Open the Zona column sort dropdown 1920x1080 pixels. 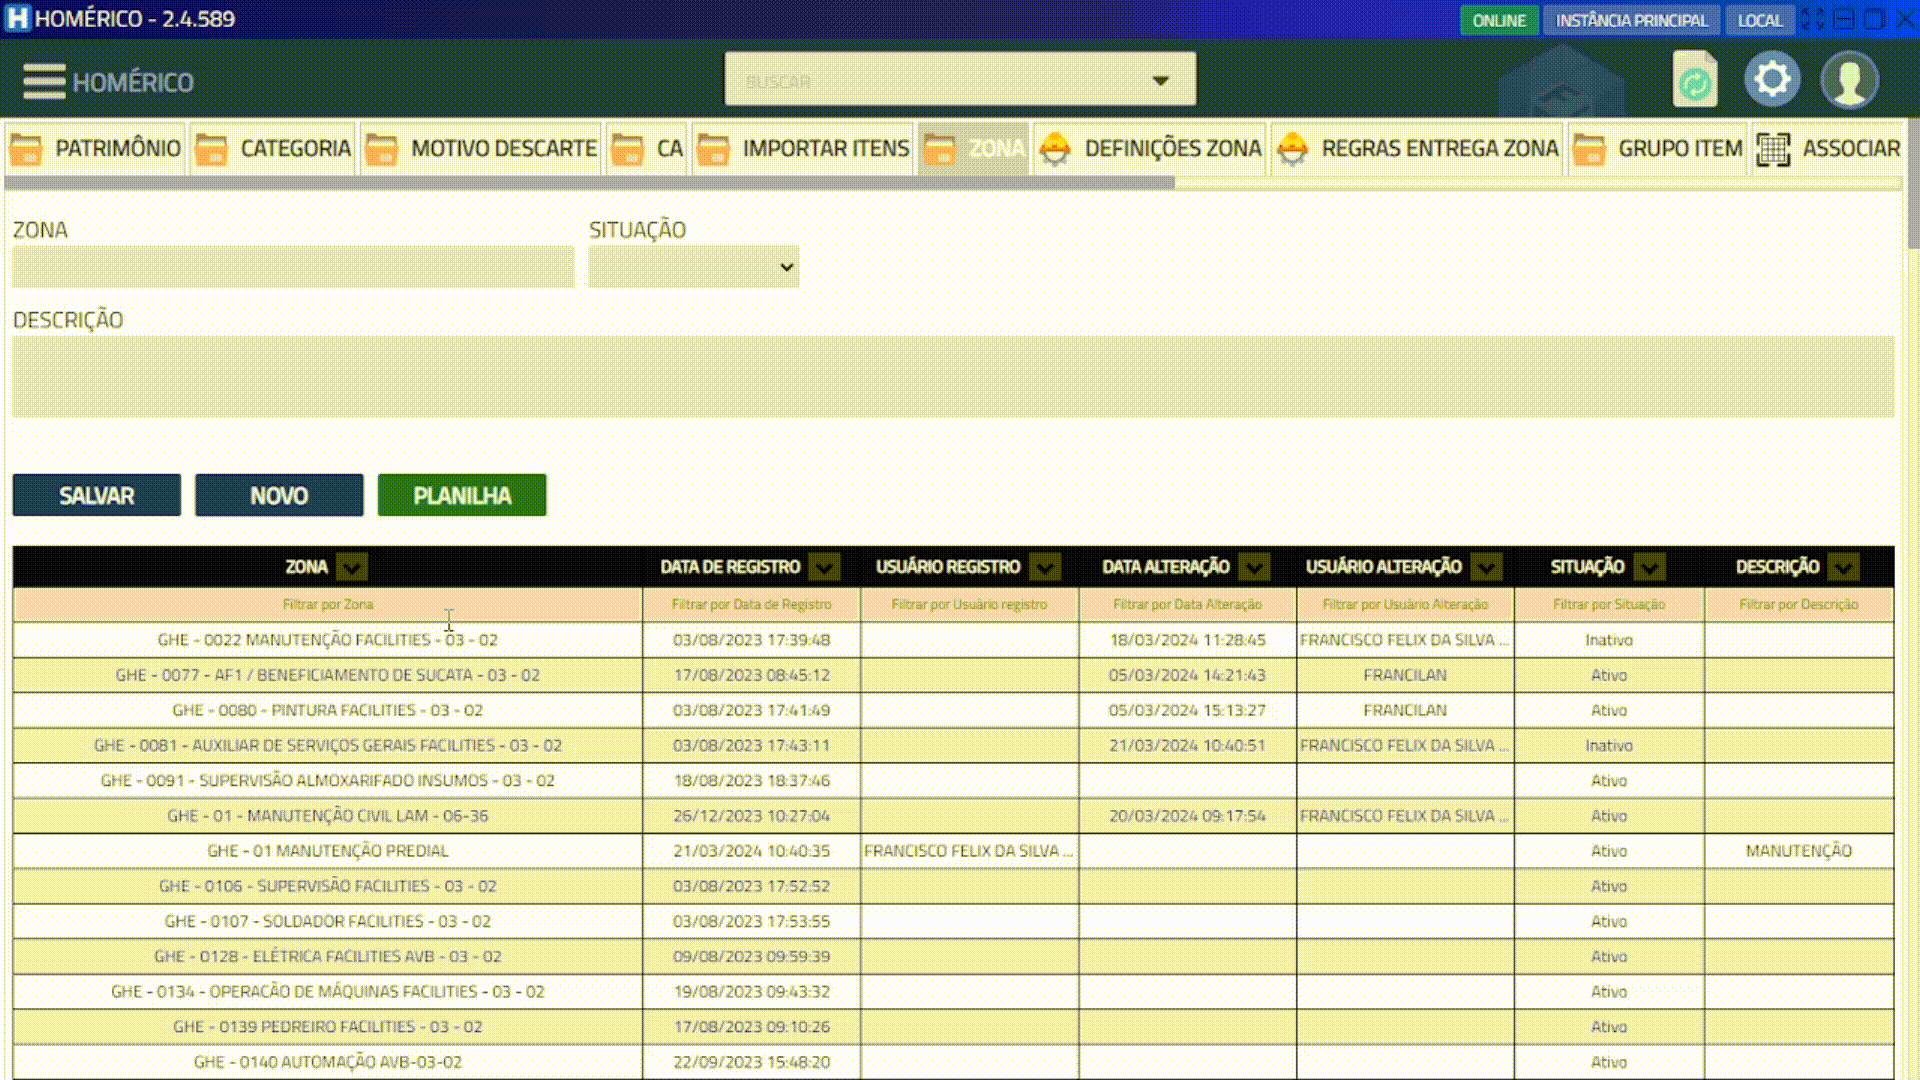click(x=351, y=567)
